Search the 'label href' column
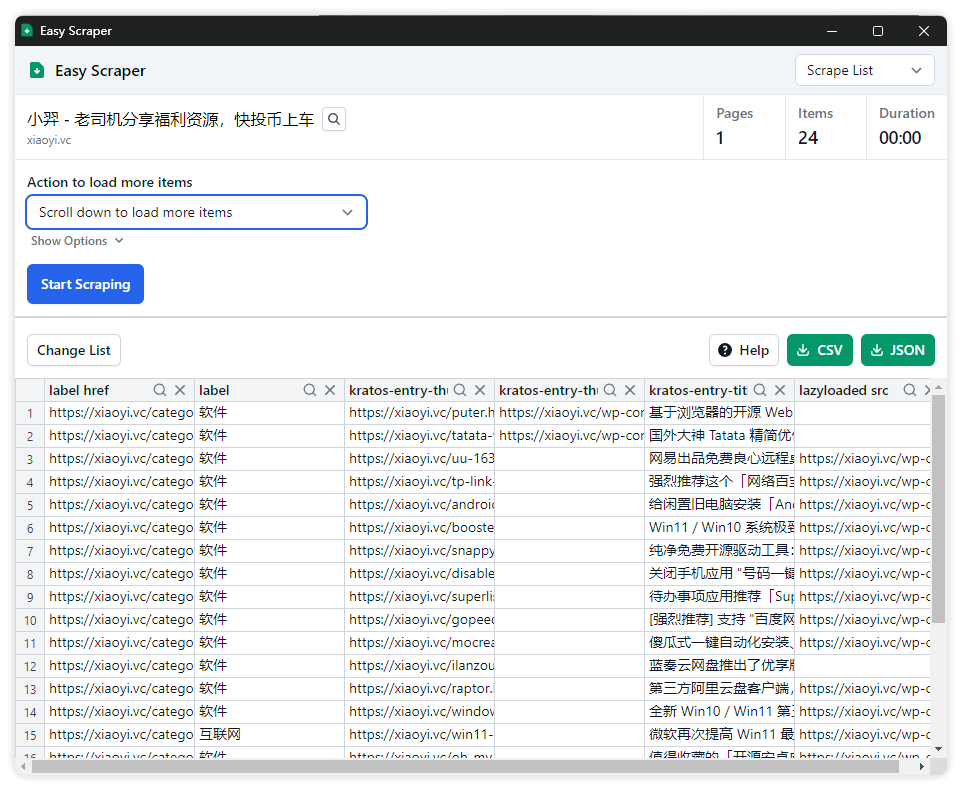Viewport: 962px width, 790px height. [x=160, y=390]
